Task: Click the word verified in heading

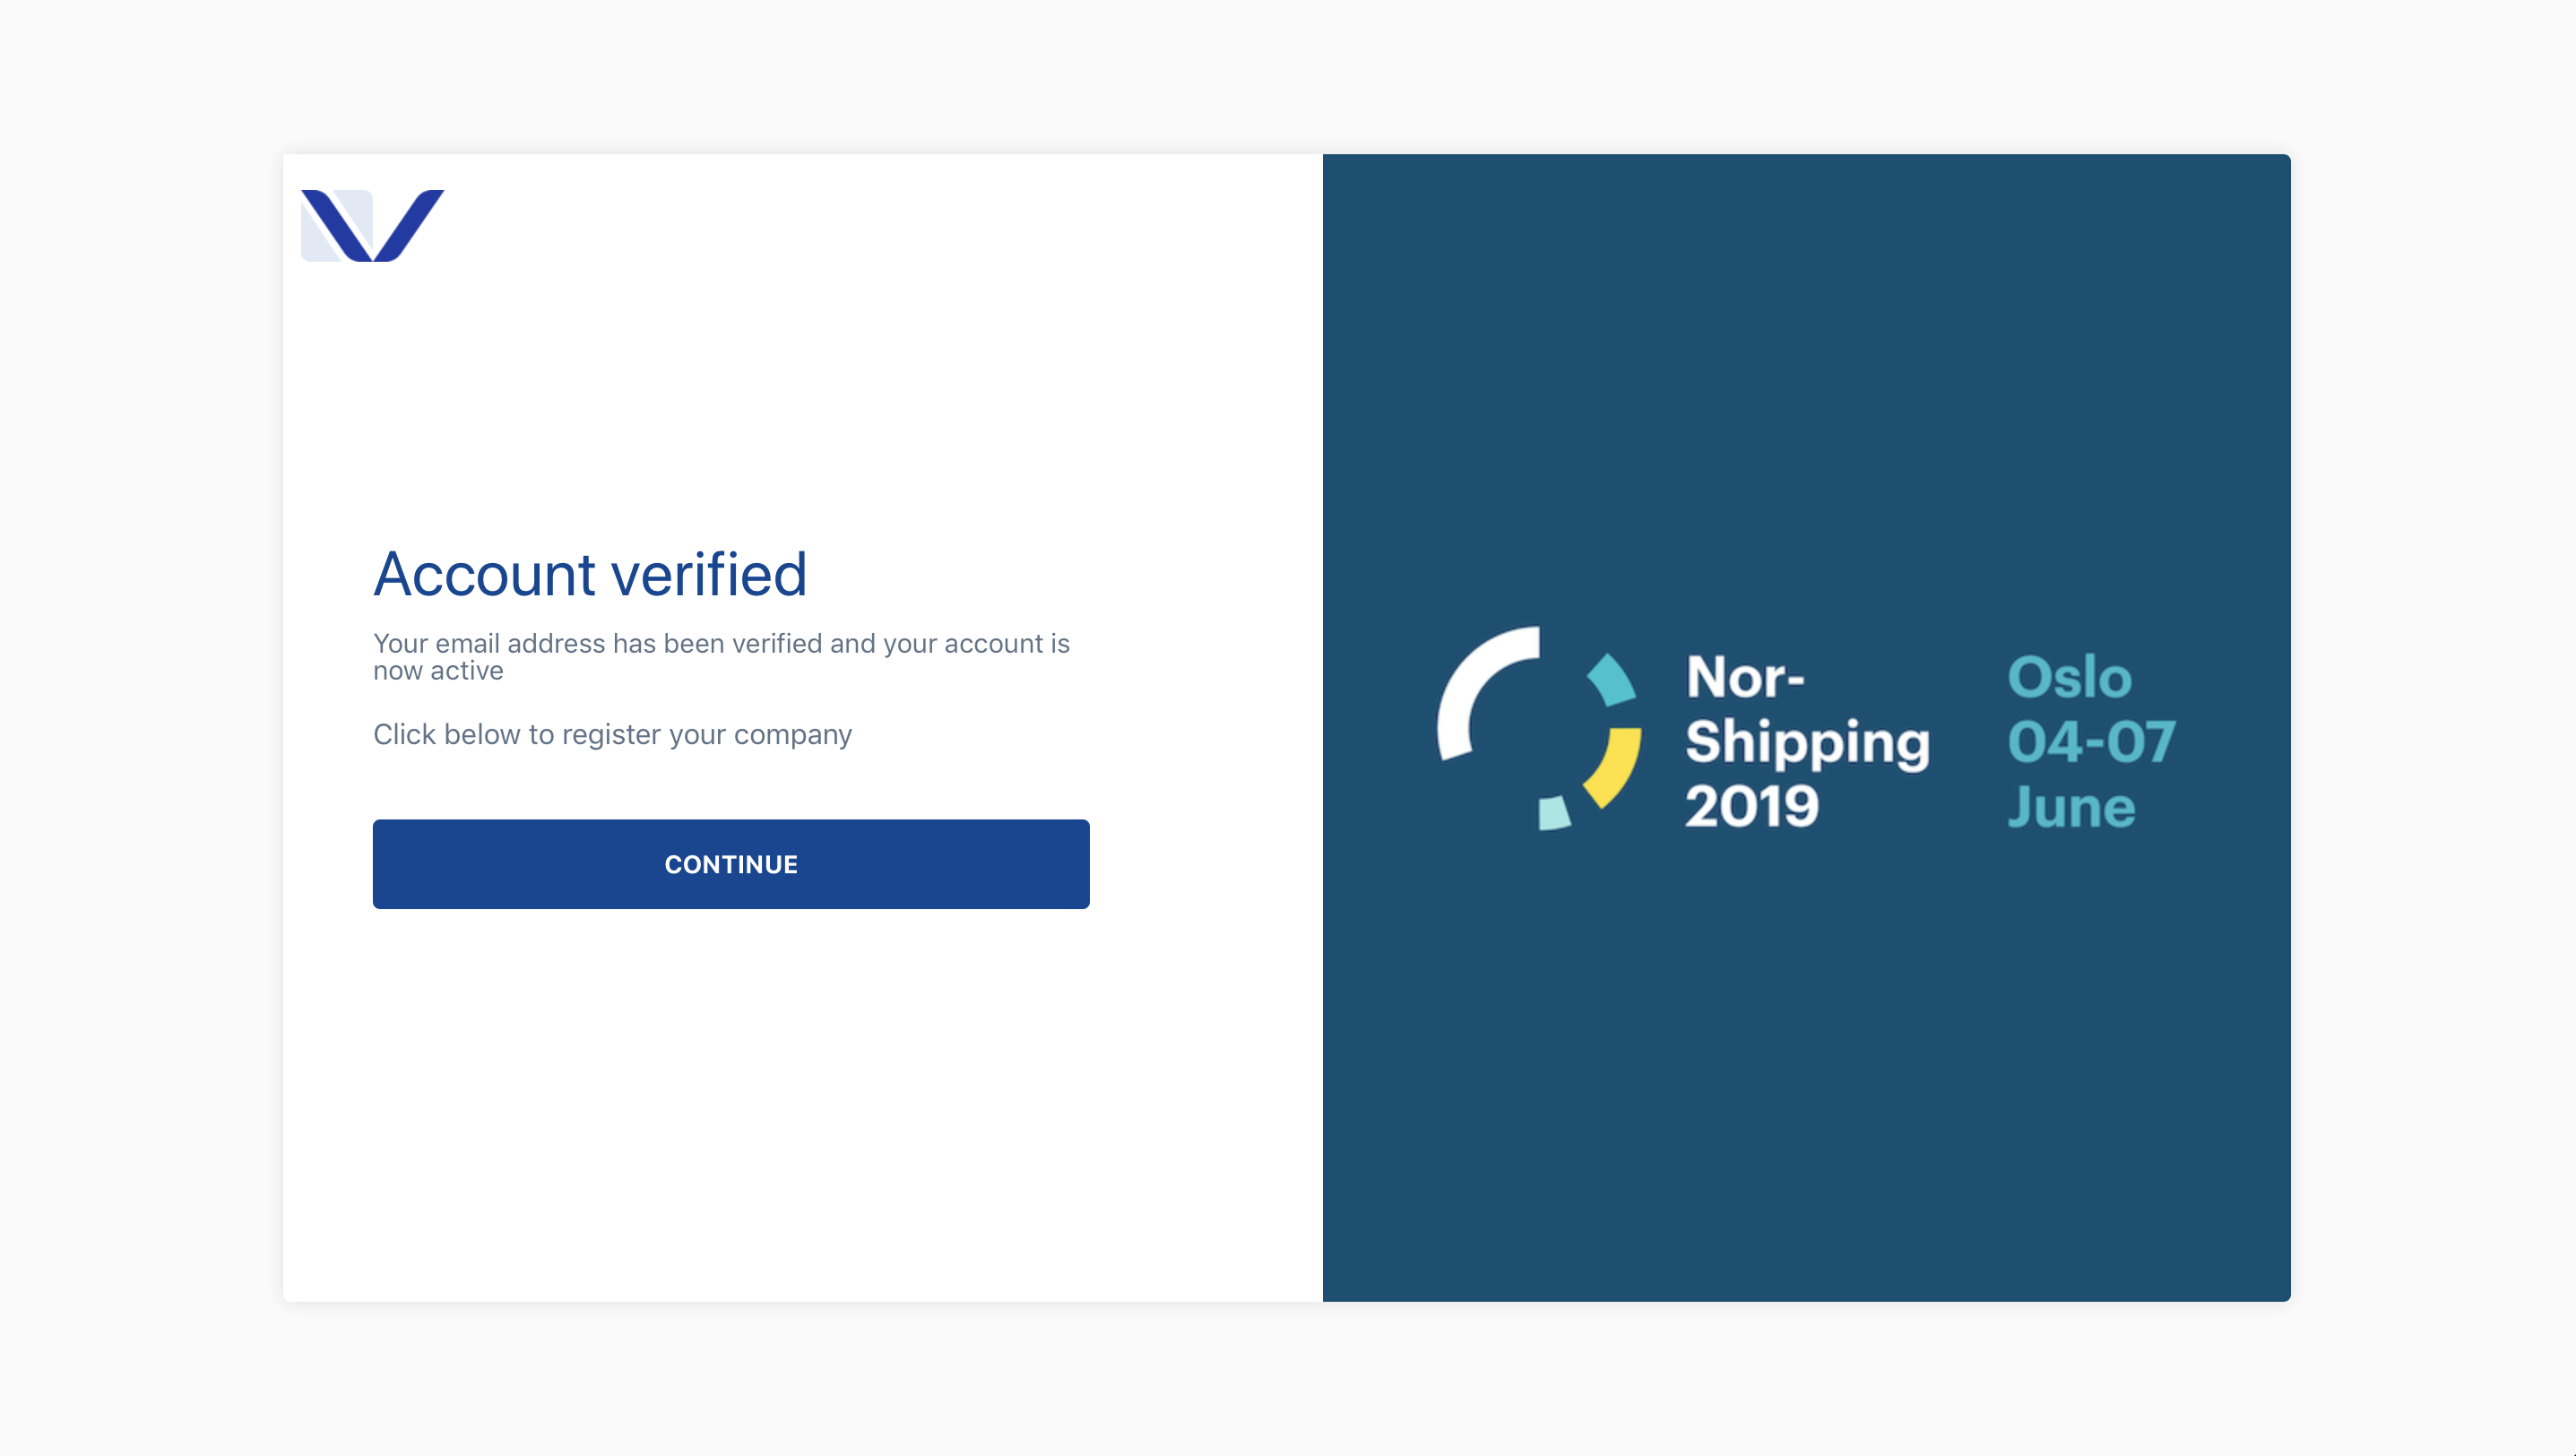Action: pos(709,574)
